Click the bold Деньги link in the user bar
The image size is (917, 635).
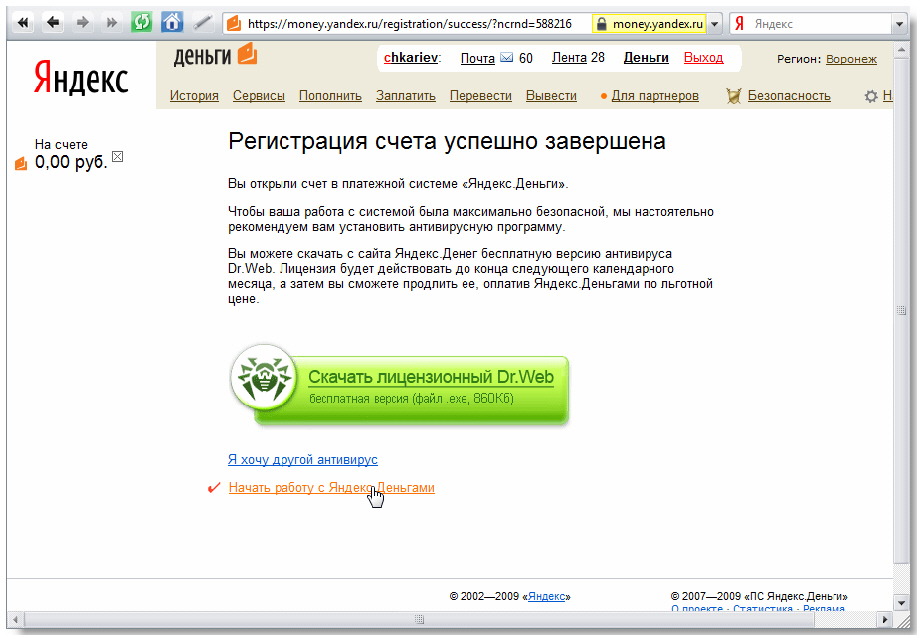click(646, 58)
